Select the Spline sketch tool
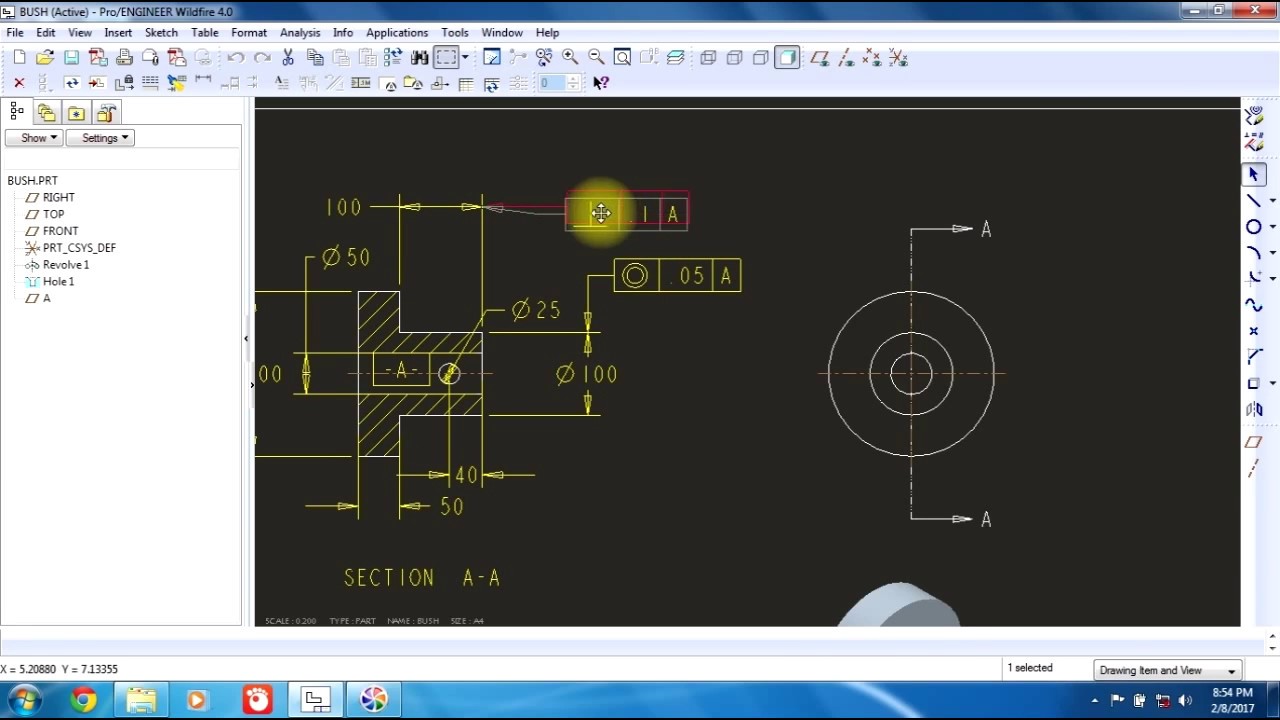The height and width of the screenshot is (720, 1280). 1254,305
